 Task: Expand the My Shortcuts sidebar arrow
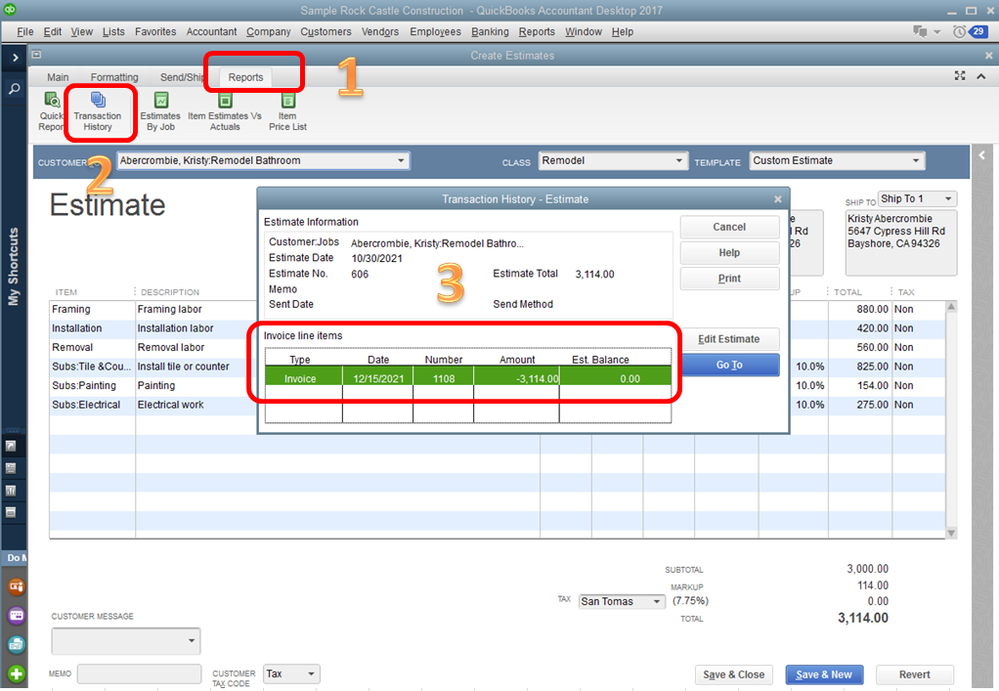pos(15,57)
